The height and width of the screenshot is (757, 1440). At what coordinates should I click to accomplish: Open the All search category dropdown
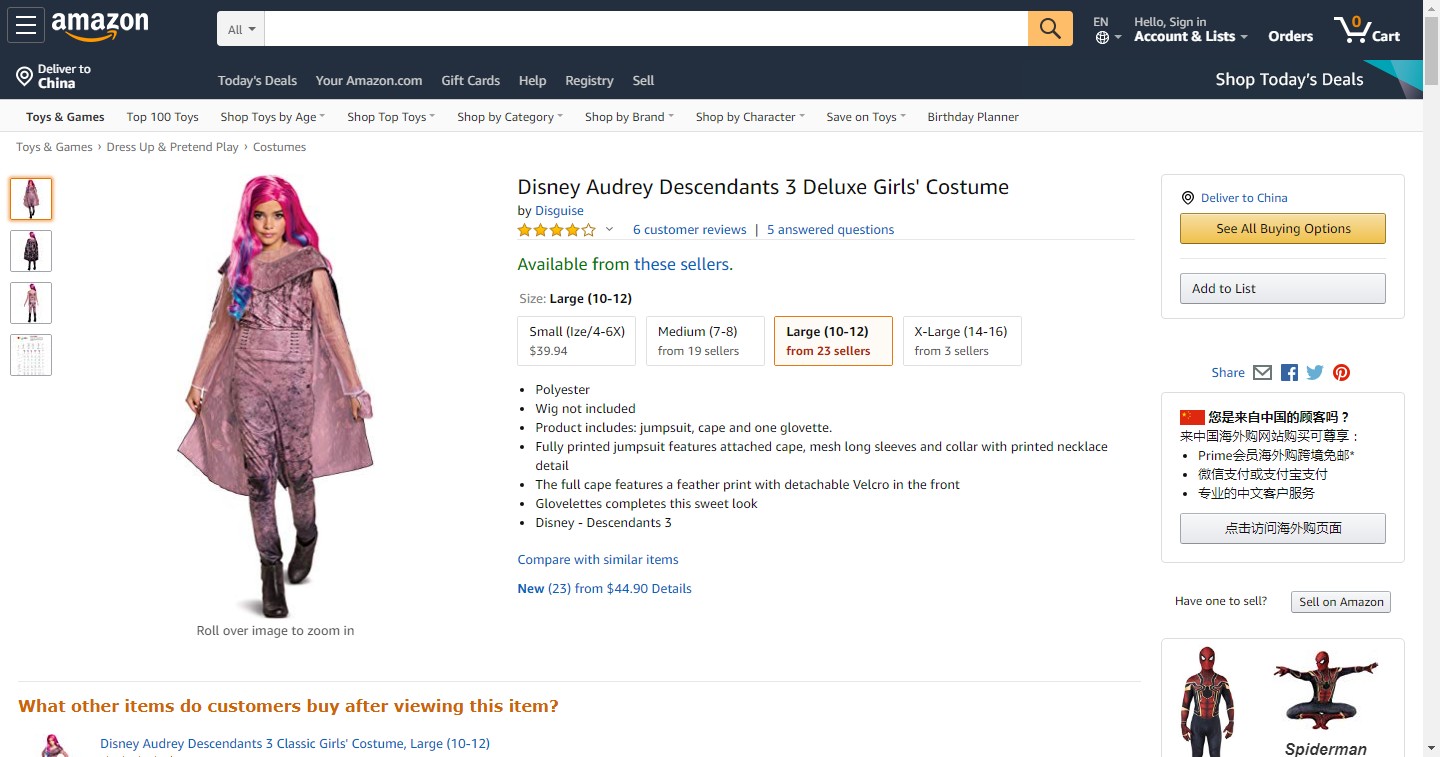[x=241, y=29]
